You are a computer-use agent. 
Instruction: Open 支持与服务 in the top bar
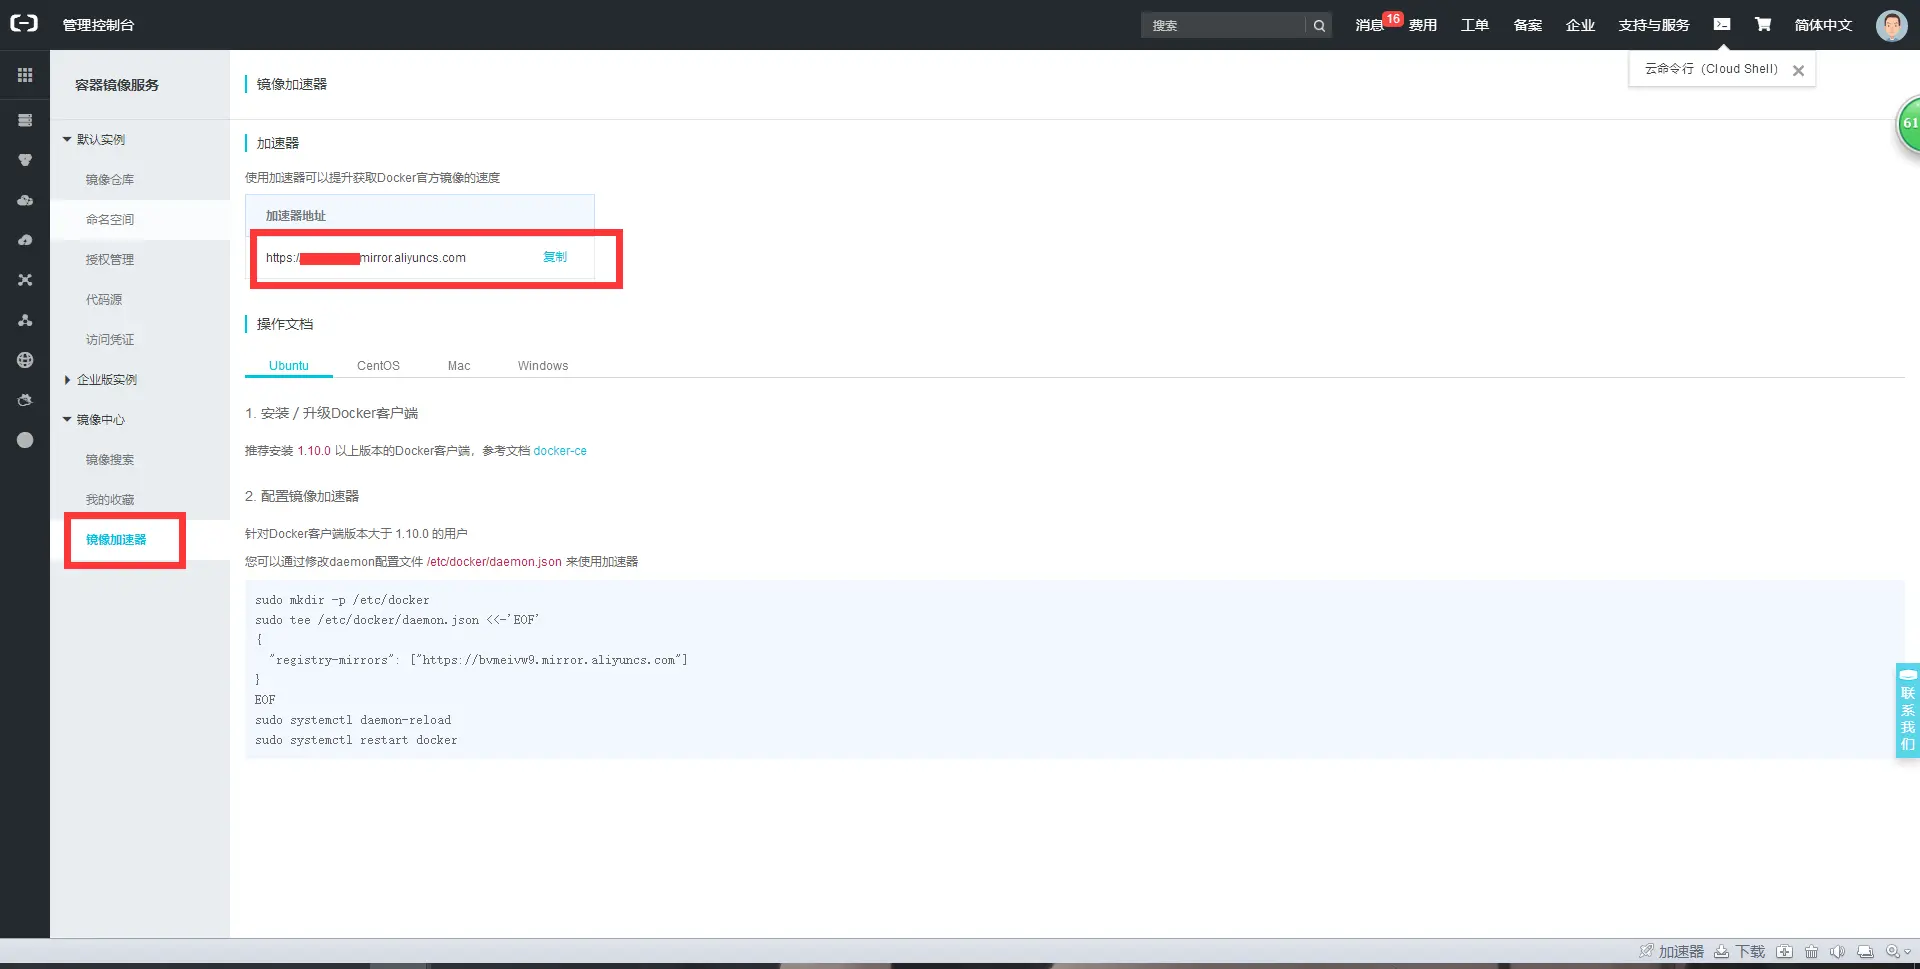[1654, 25]
